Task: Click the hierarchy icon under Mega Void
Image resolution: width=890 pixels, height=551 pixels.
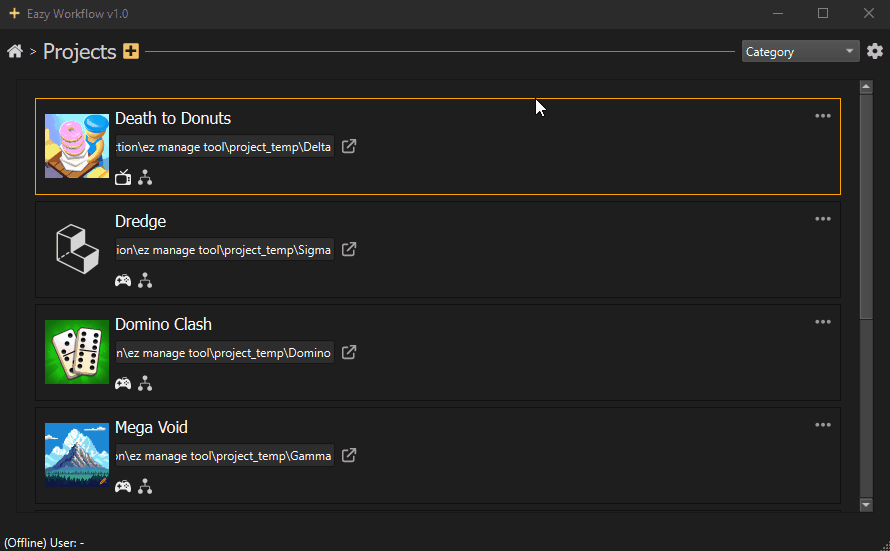Action: point(145,486)
